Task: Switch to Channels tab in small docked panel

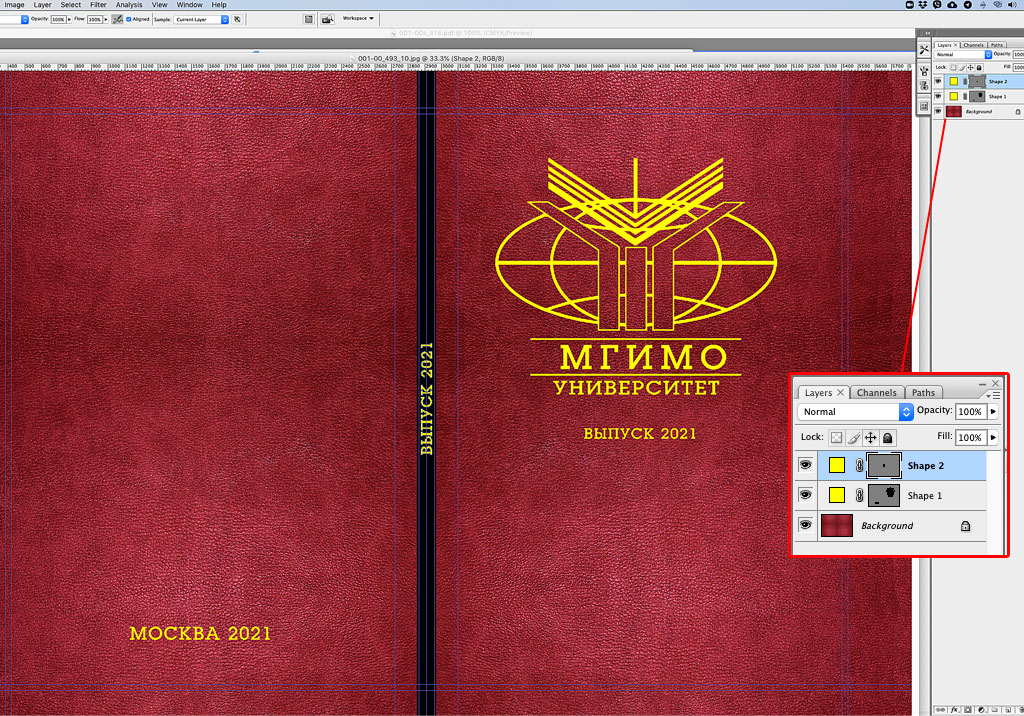Action: (973, 45)
